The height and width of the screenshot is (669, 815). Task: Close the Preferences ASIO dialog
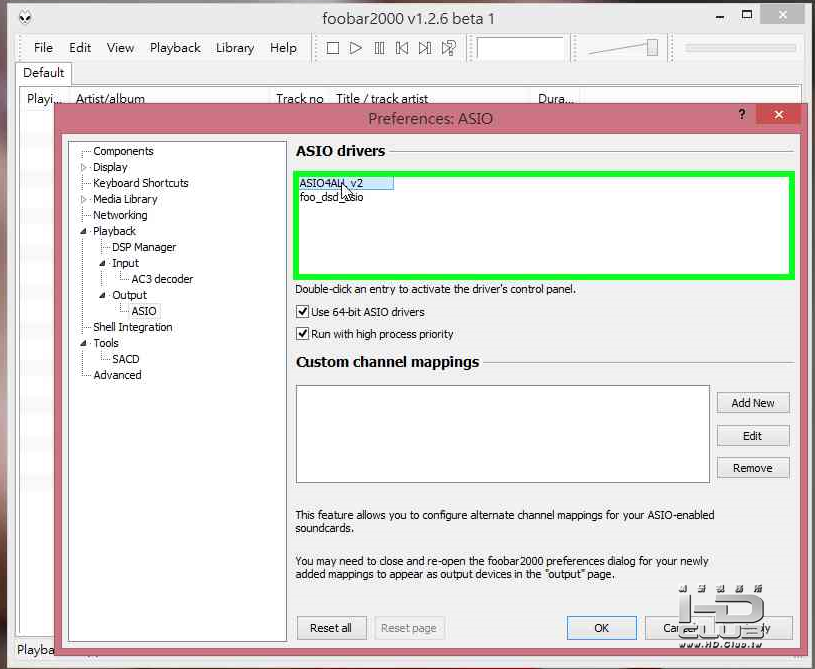[778, 114]
